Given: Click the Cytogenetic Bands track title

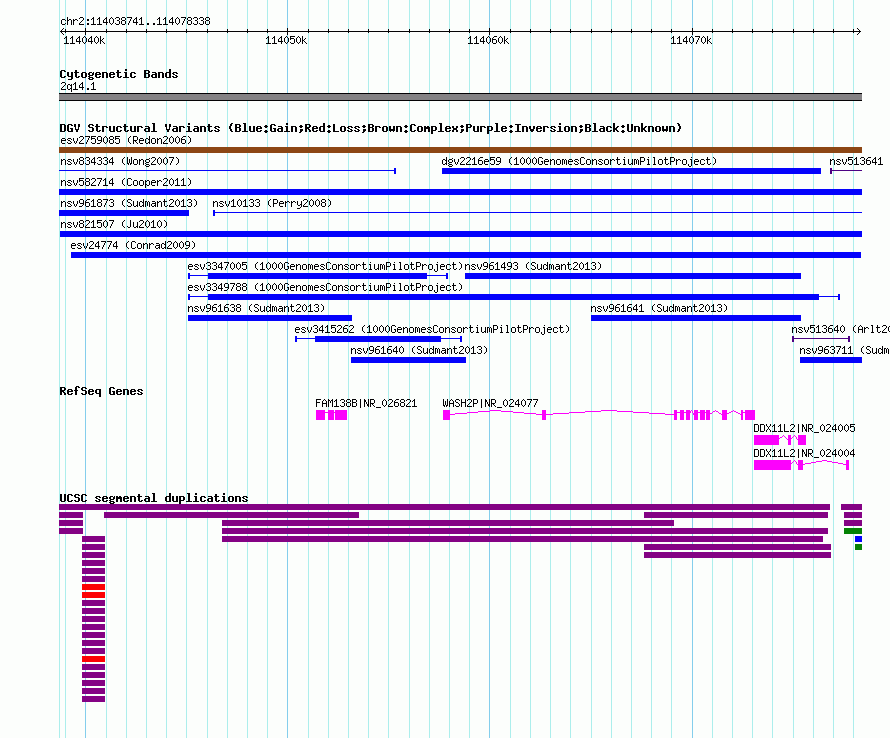Looking at the screenshot, I should pos(119,74).
